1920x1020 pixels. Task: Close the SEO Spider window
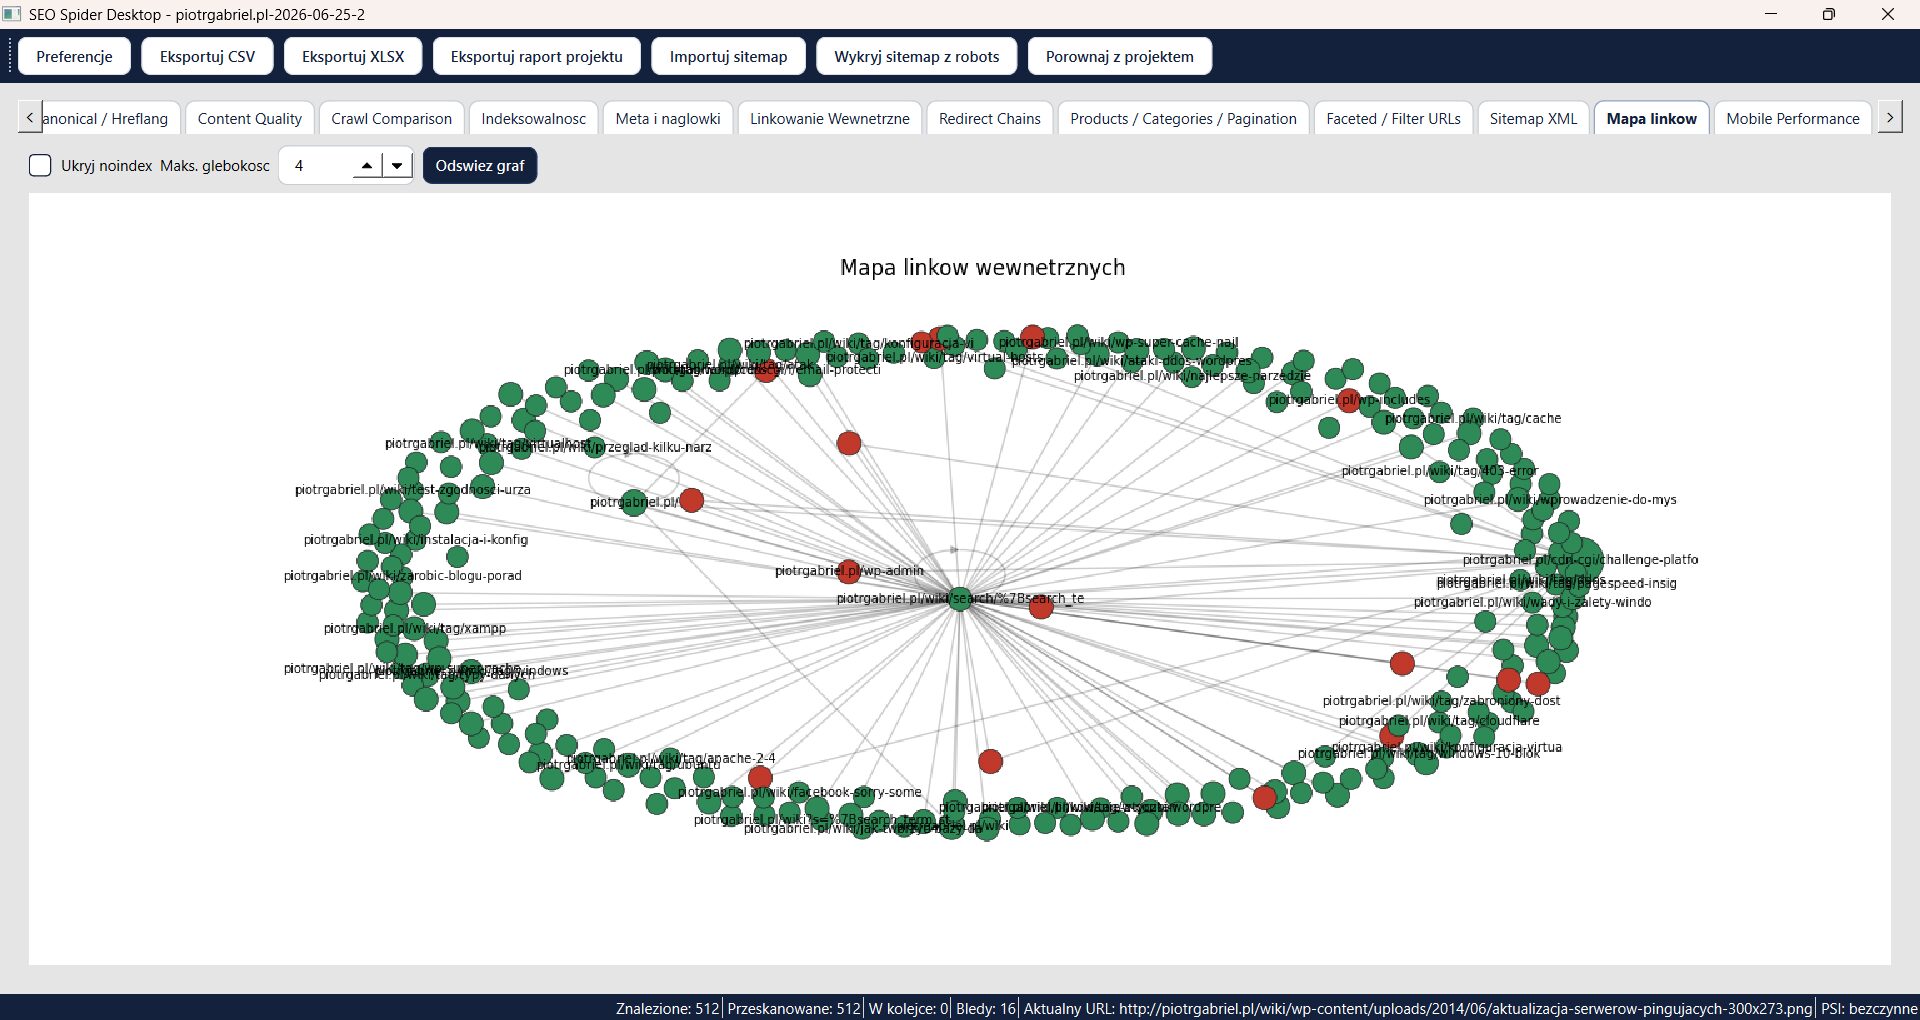coord(1888,14)
